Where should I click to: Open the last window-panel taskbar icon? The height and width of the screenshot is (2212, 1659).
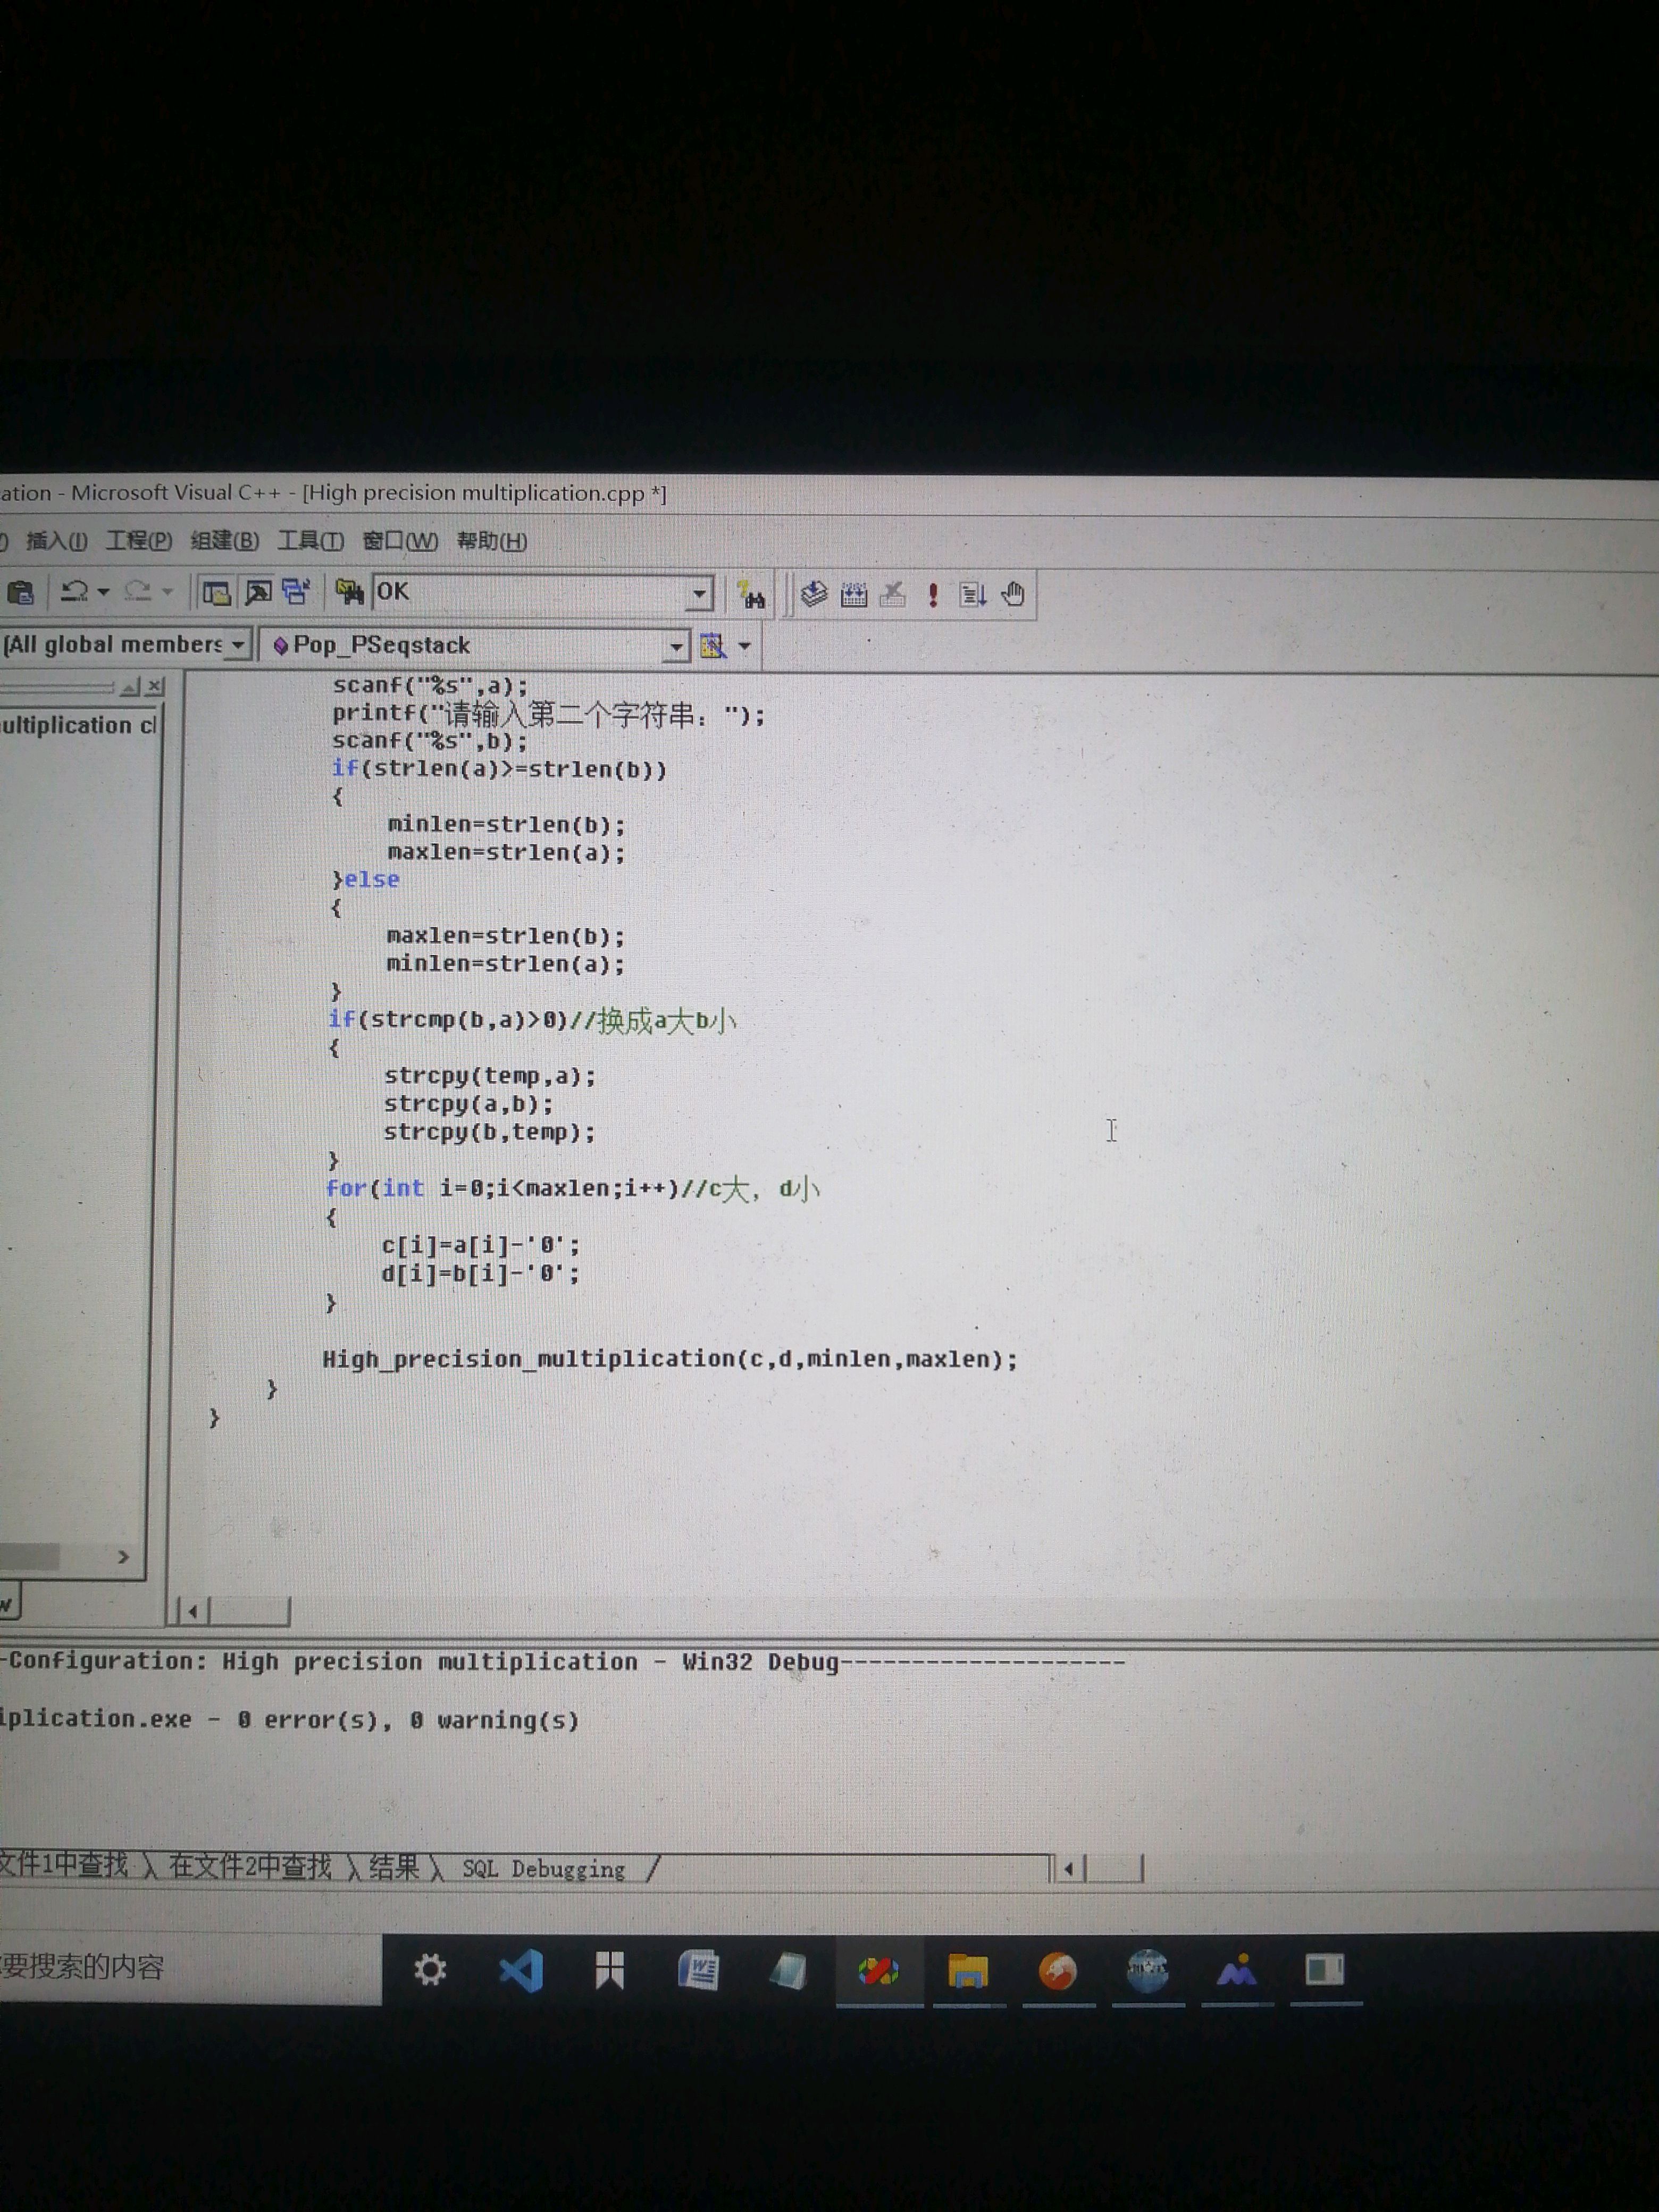1325,1970
